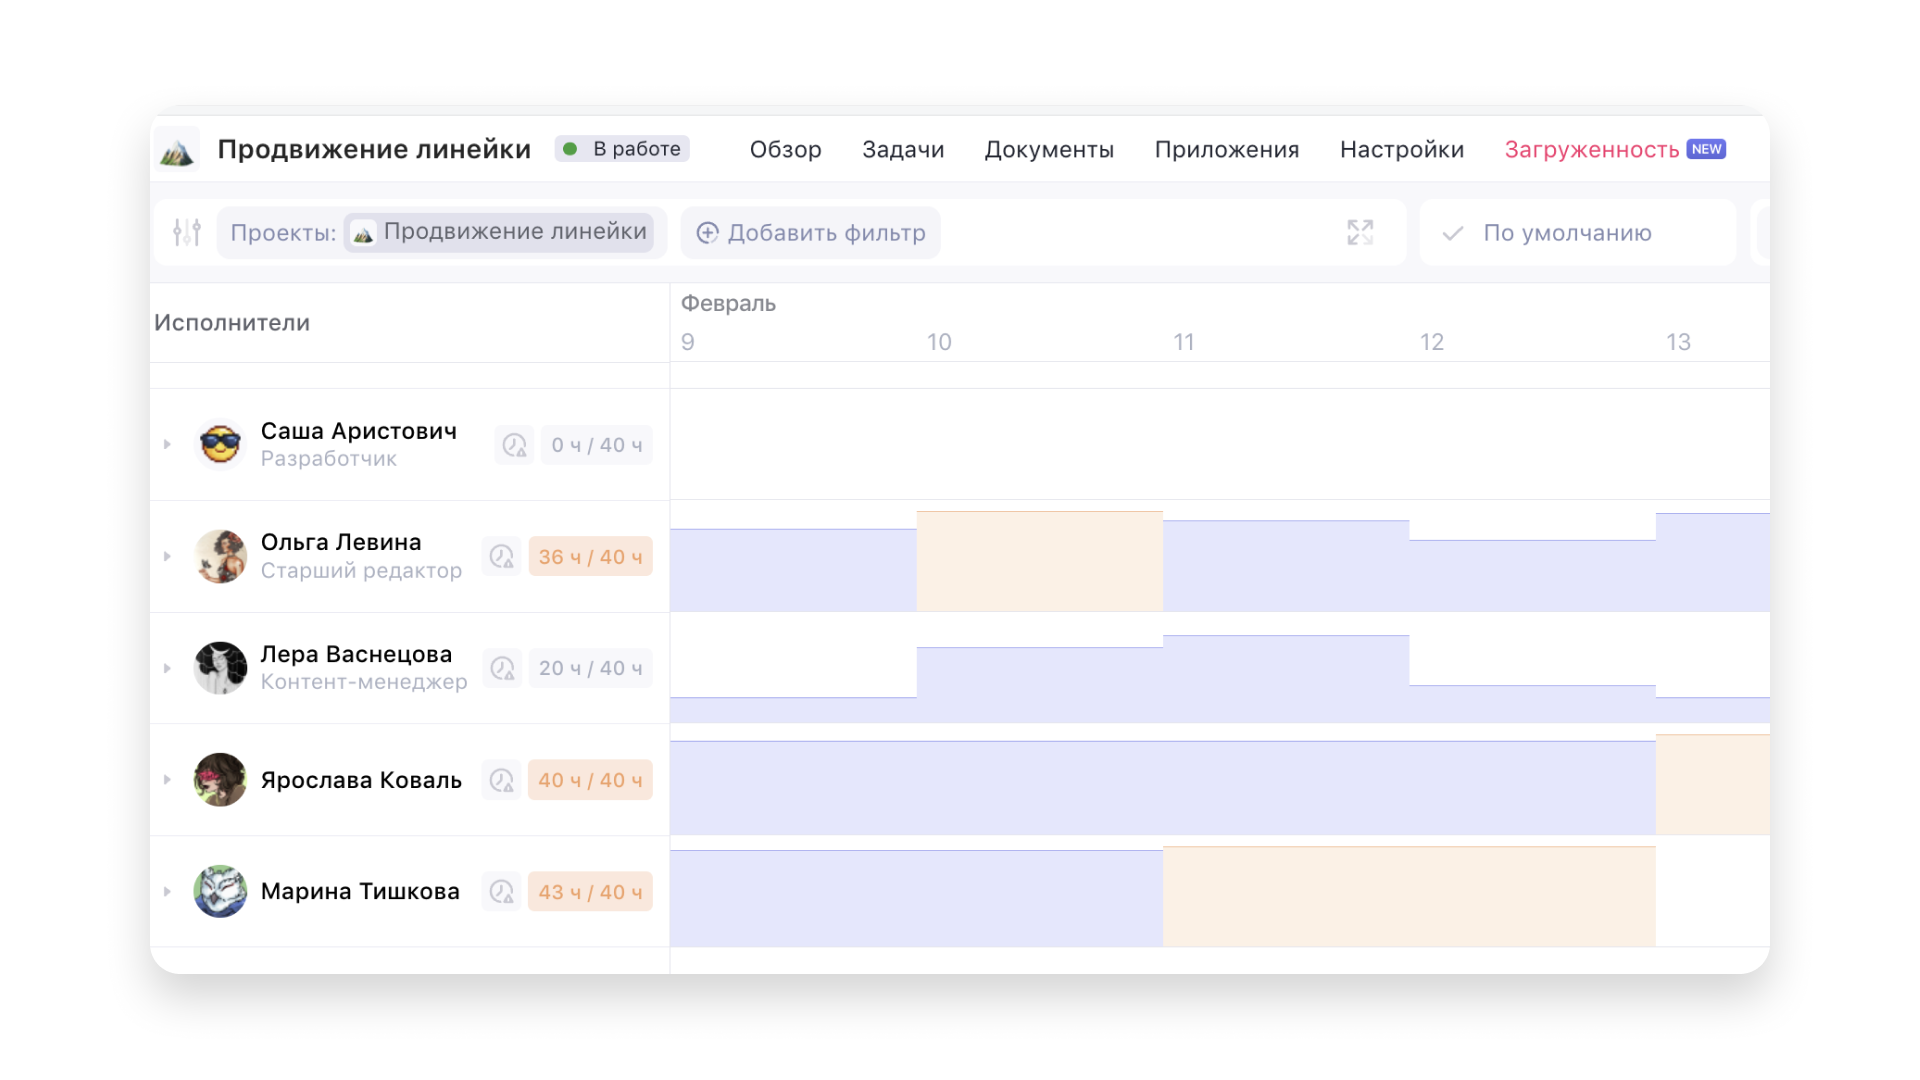Image resolution: width=1920 pixels, height=1080 pixels.
Task: Expand Марина Тишкова's row arrow
Action: coord(167,891)
